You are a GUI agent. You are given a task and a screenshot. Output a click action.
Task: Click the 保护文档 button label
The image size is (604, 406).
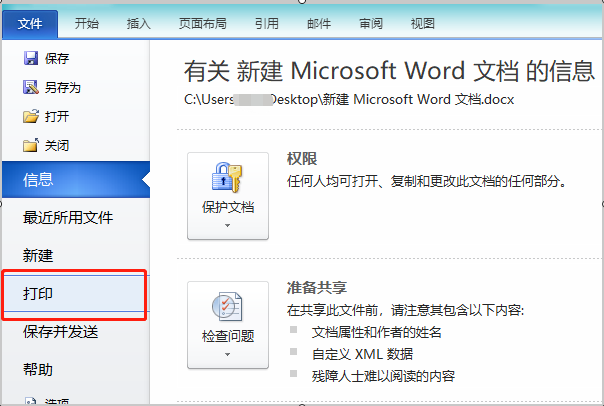(228, 207)
